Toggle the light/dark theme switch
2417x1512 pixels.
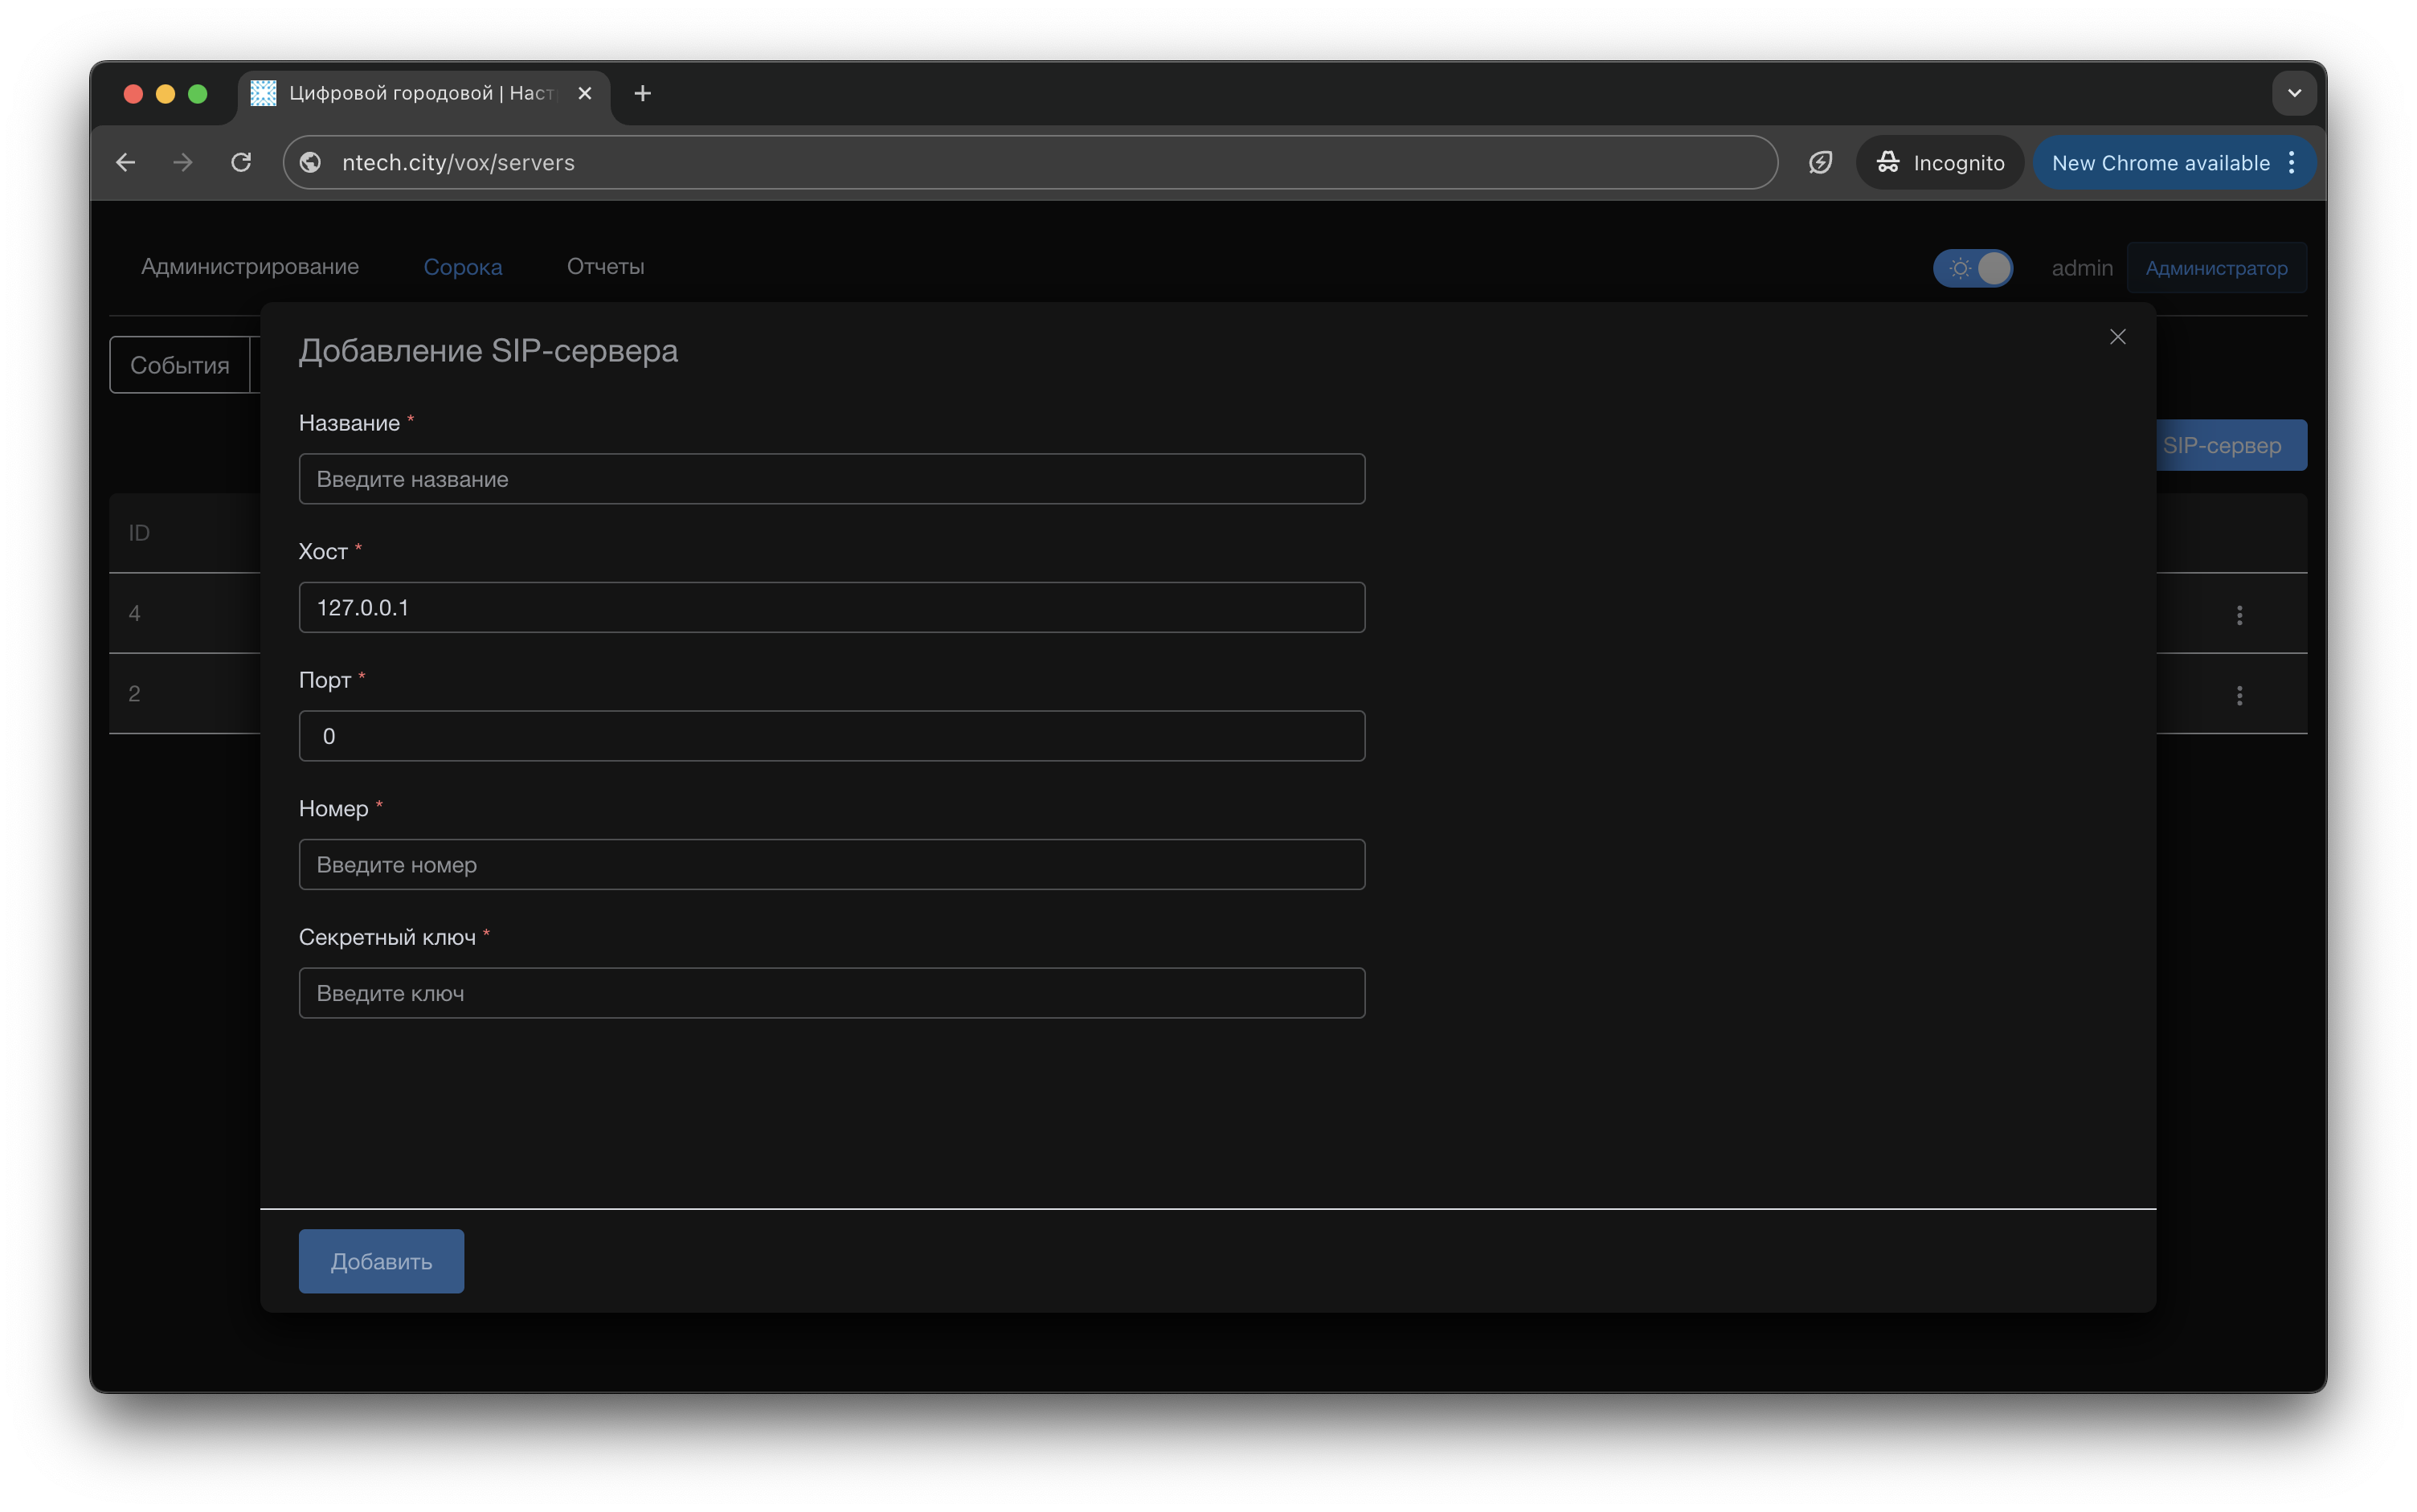coord(1972,268)
